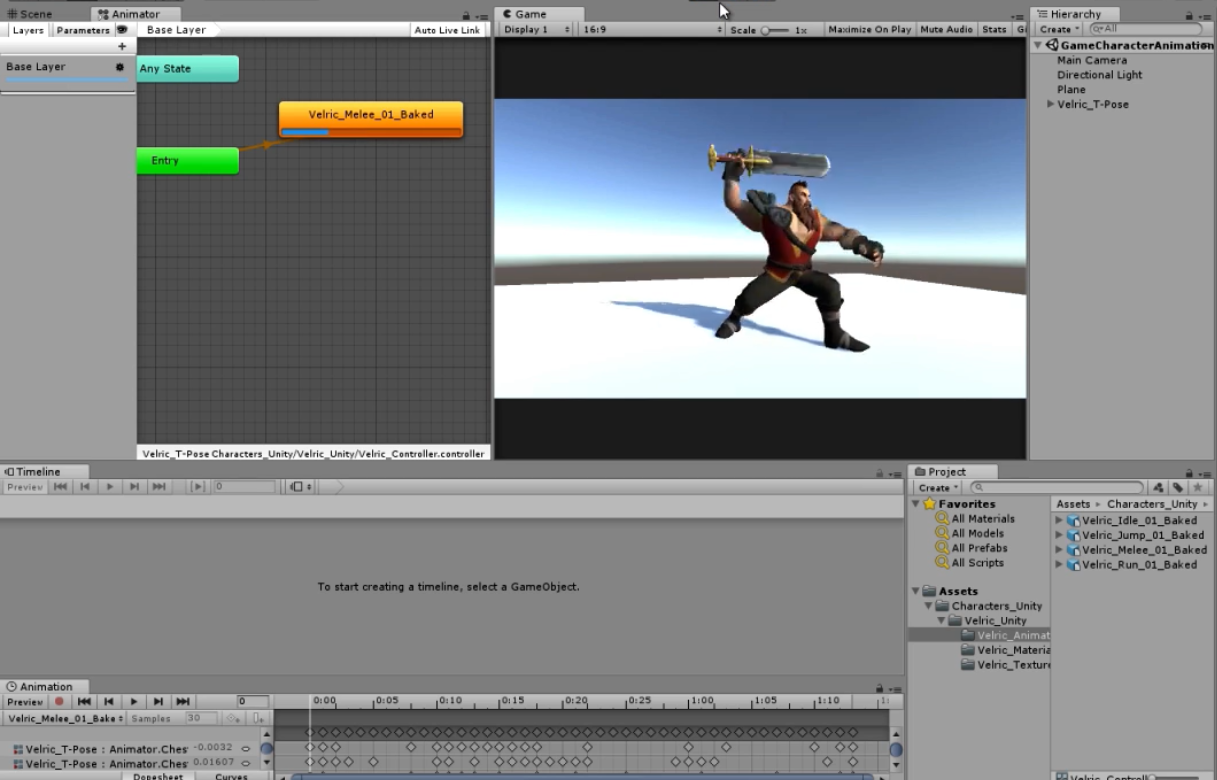Step to previous keyframe in Animation window
Viewport: 1217px width, 780px height.
[109, 702]
